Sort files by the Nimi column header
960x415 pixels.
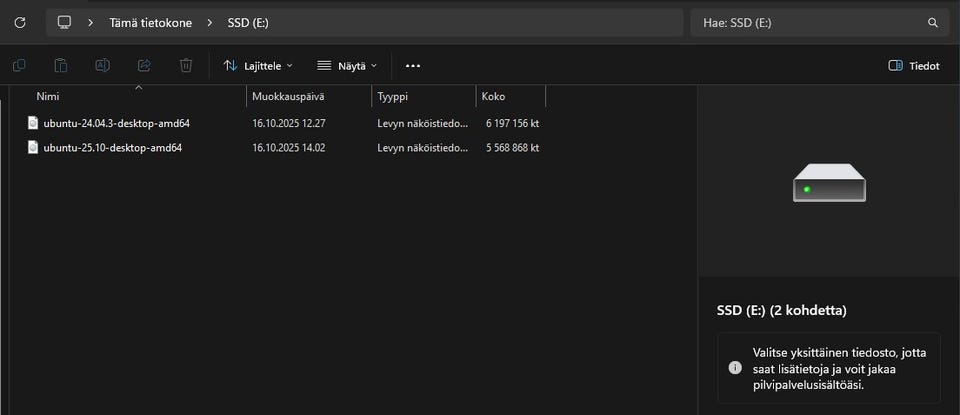pos(48,97)
